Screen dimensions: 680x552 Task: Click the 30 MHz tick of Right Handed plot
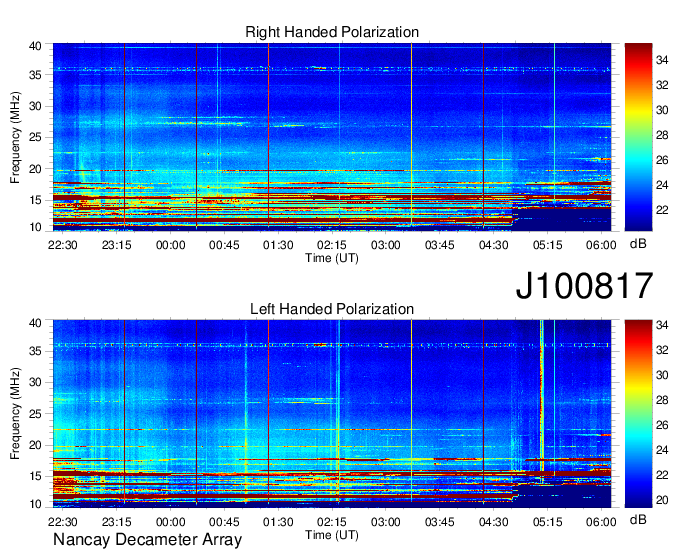[x=35, y=106]
